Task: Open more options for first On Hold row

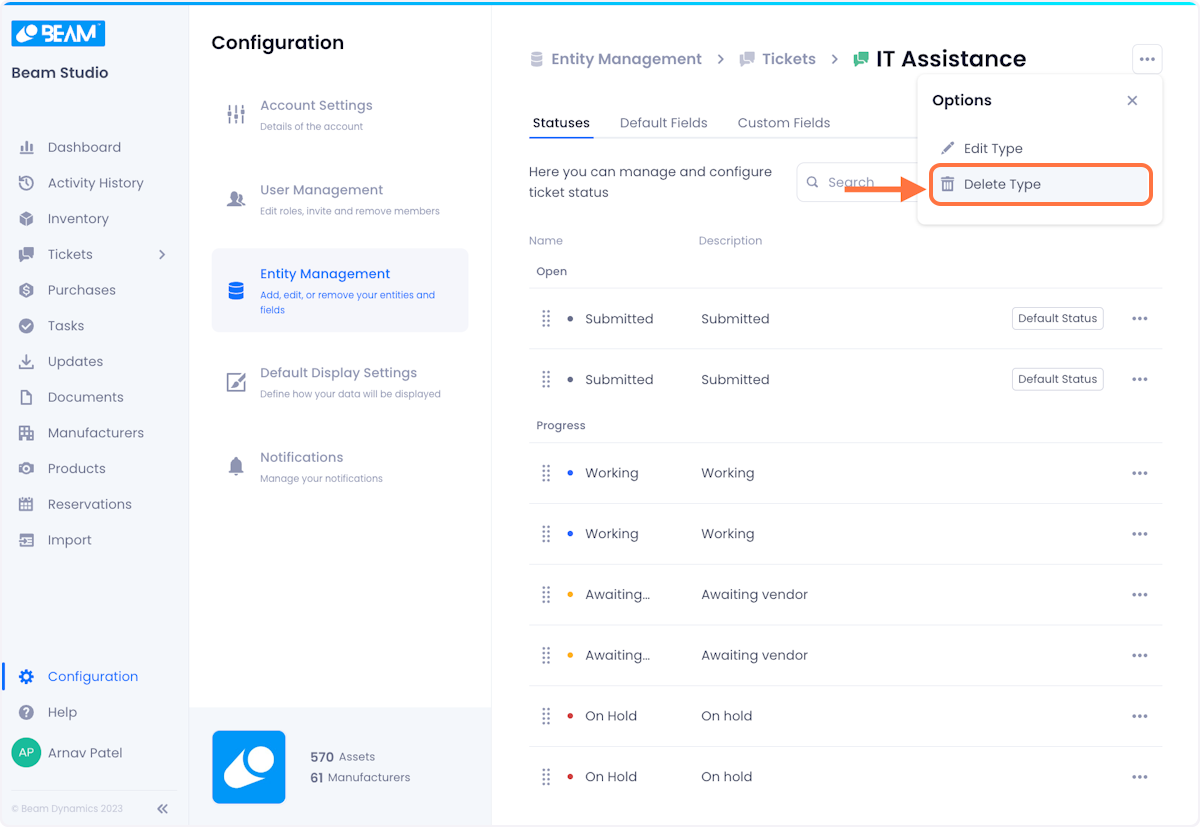Action: (x=1139, y=716)
